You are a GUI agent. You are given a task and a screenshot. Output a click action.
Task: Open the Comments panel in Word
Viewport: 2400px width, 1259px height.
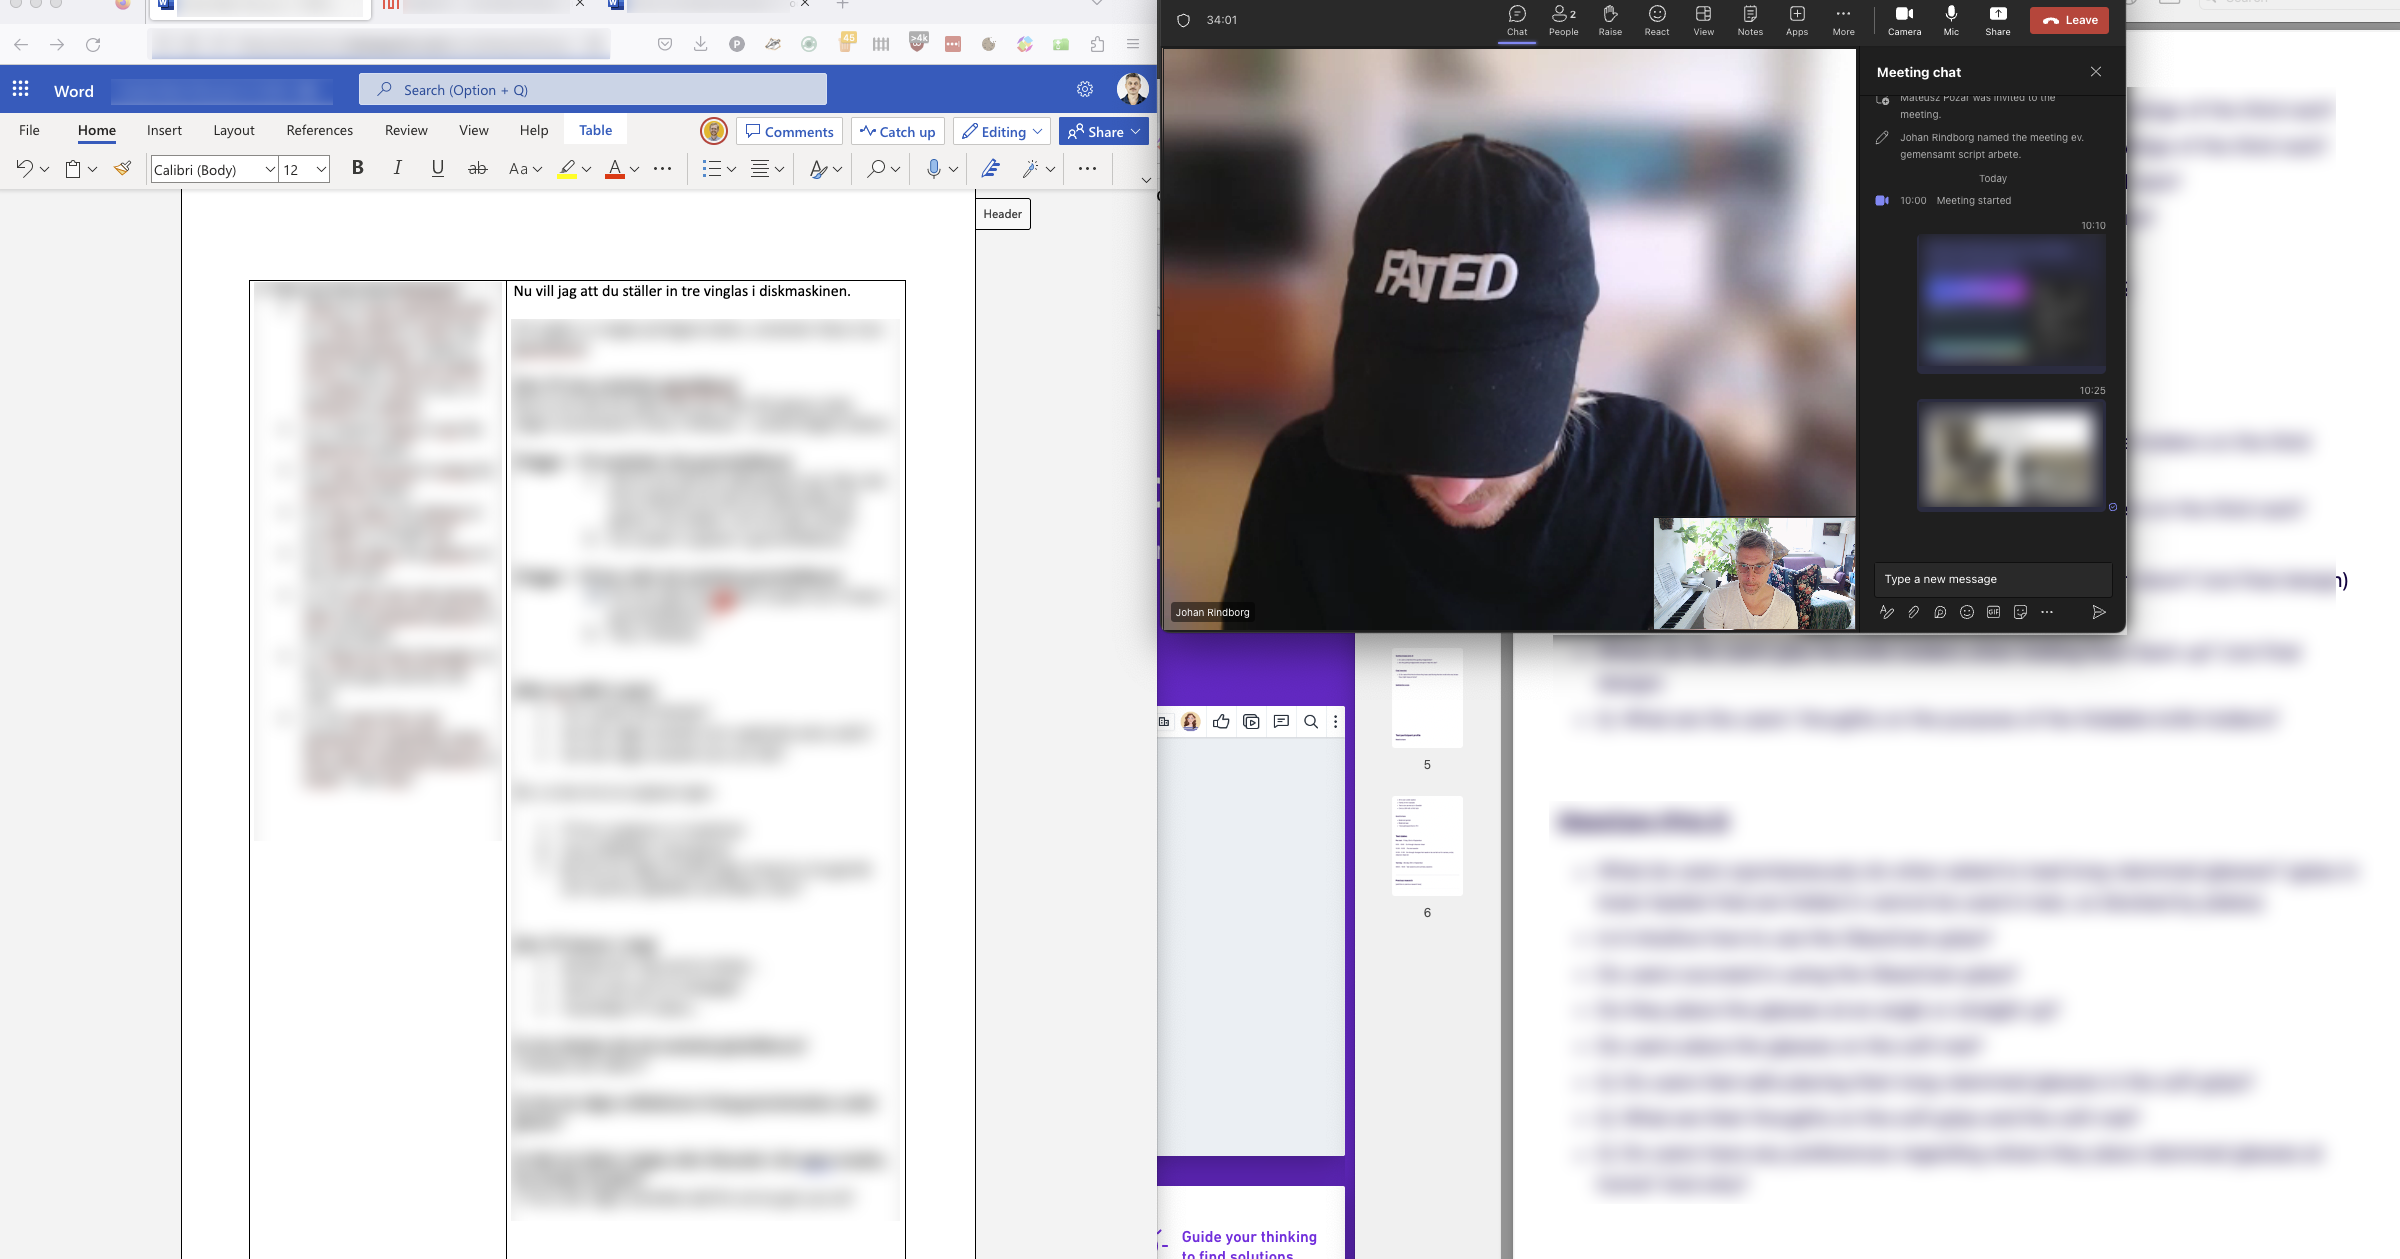[789, 131]
